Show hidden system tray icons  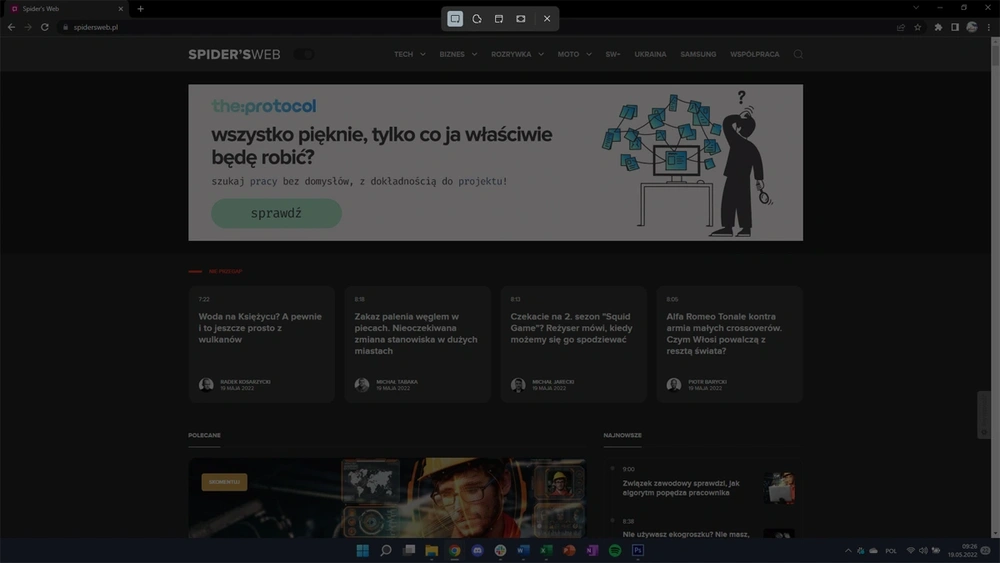coord(848,550)
